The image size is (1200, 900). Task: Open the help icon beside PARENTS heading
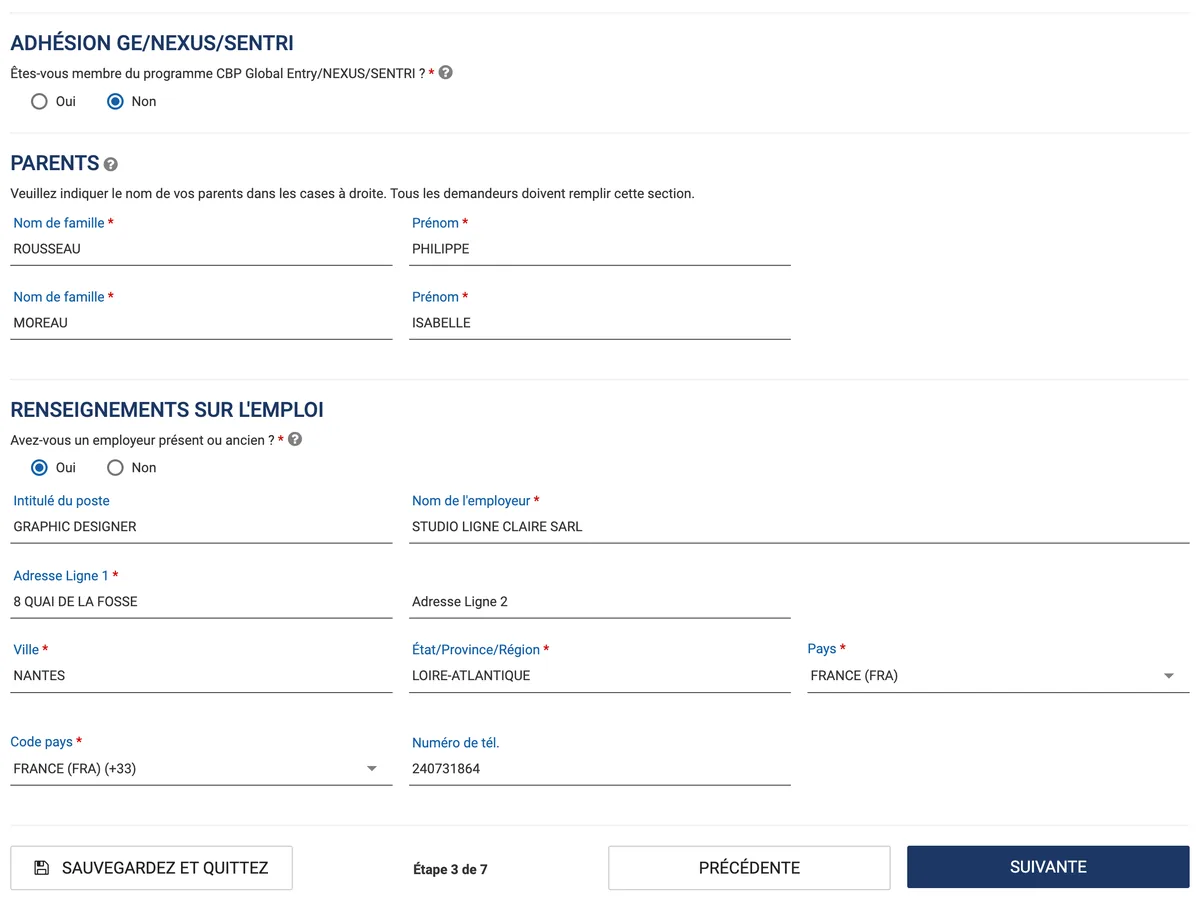(110, 164)
